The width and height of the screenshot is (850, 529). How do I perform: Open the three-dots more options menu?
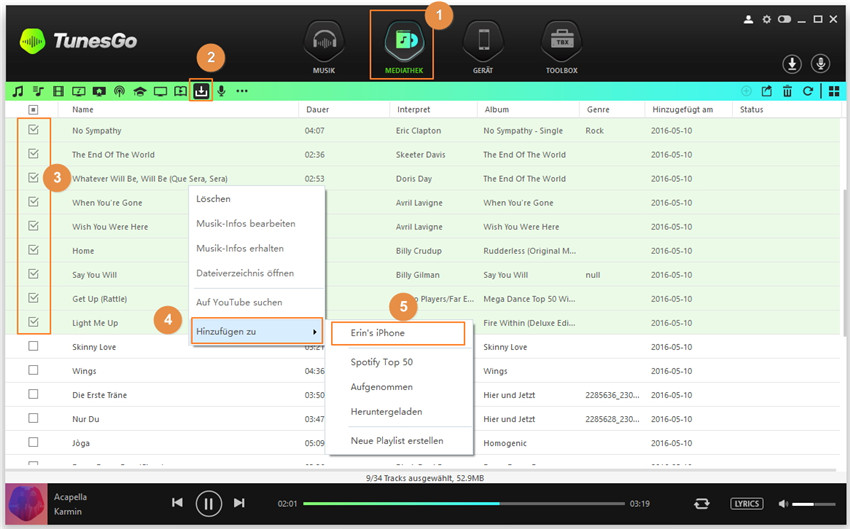point(242,91)
